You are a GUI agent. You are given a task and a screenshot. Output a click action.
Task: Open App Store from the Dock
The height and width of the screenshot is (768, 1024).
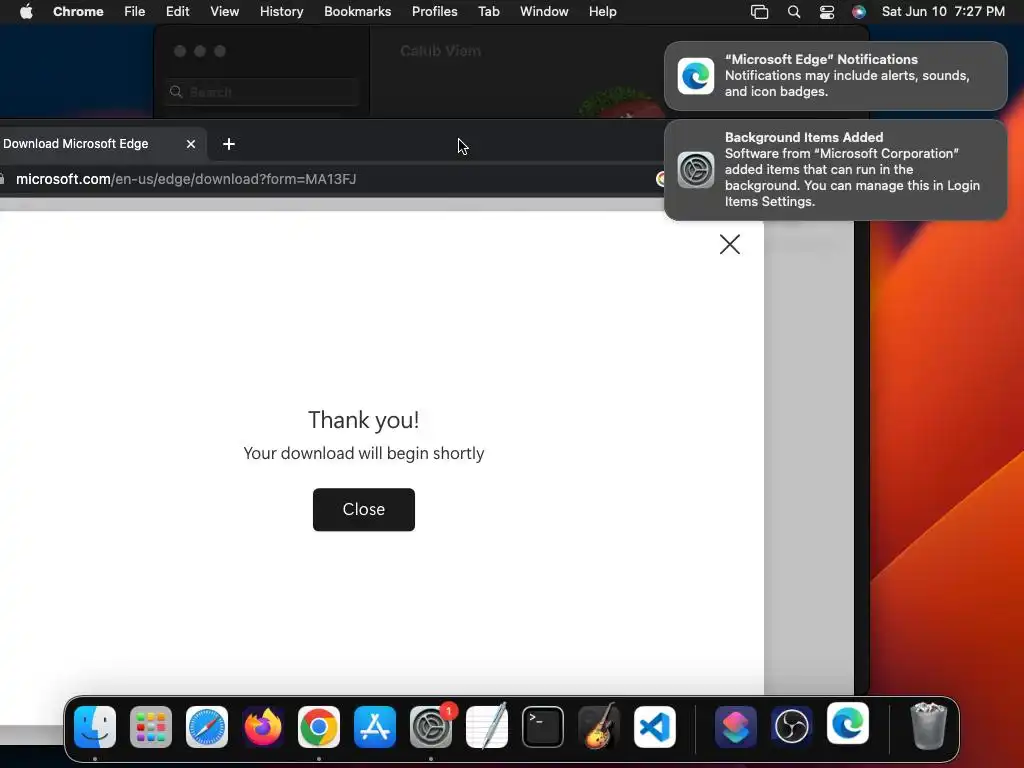[x=375, y=727]
